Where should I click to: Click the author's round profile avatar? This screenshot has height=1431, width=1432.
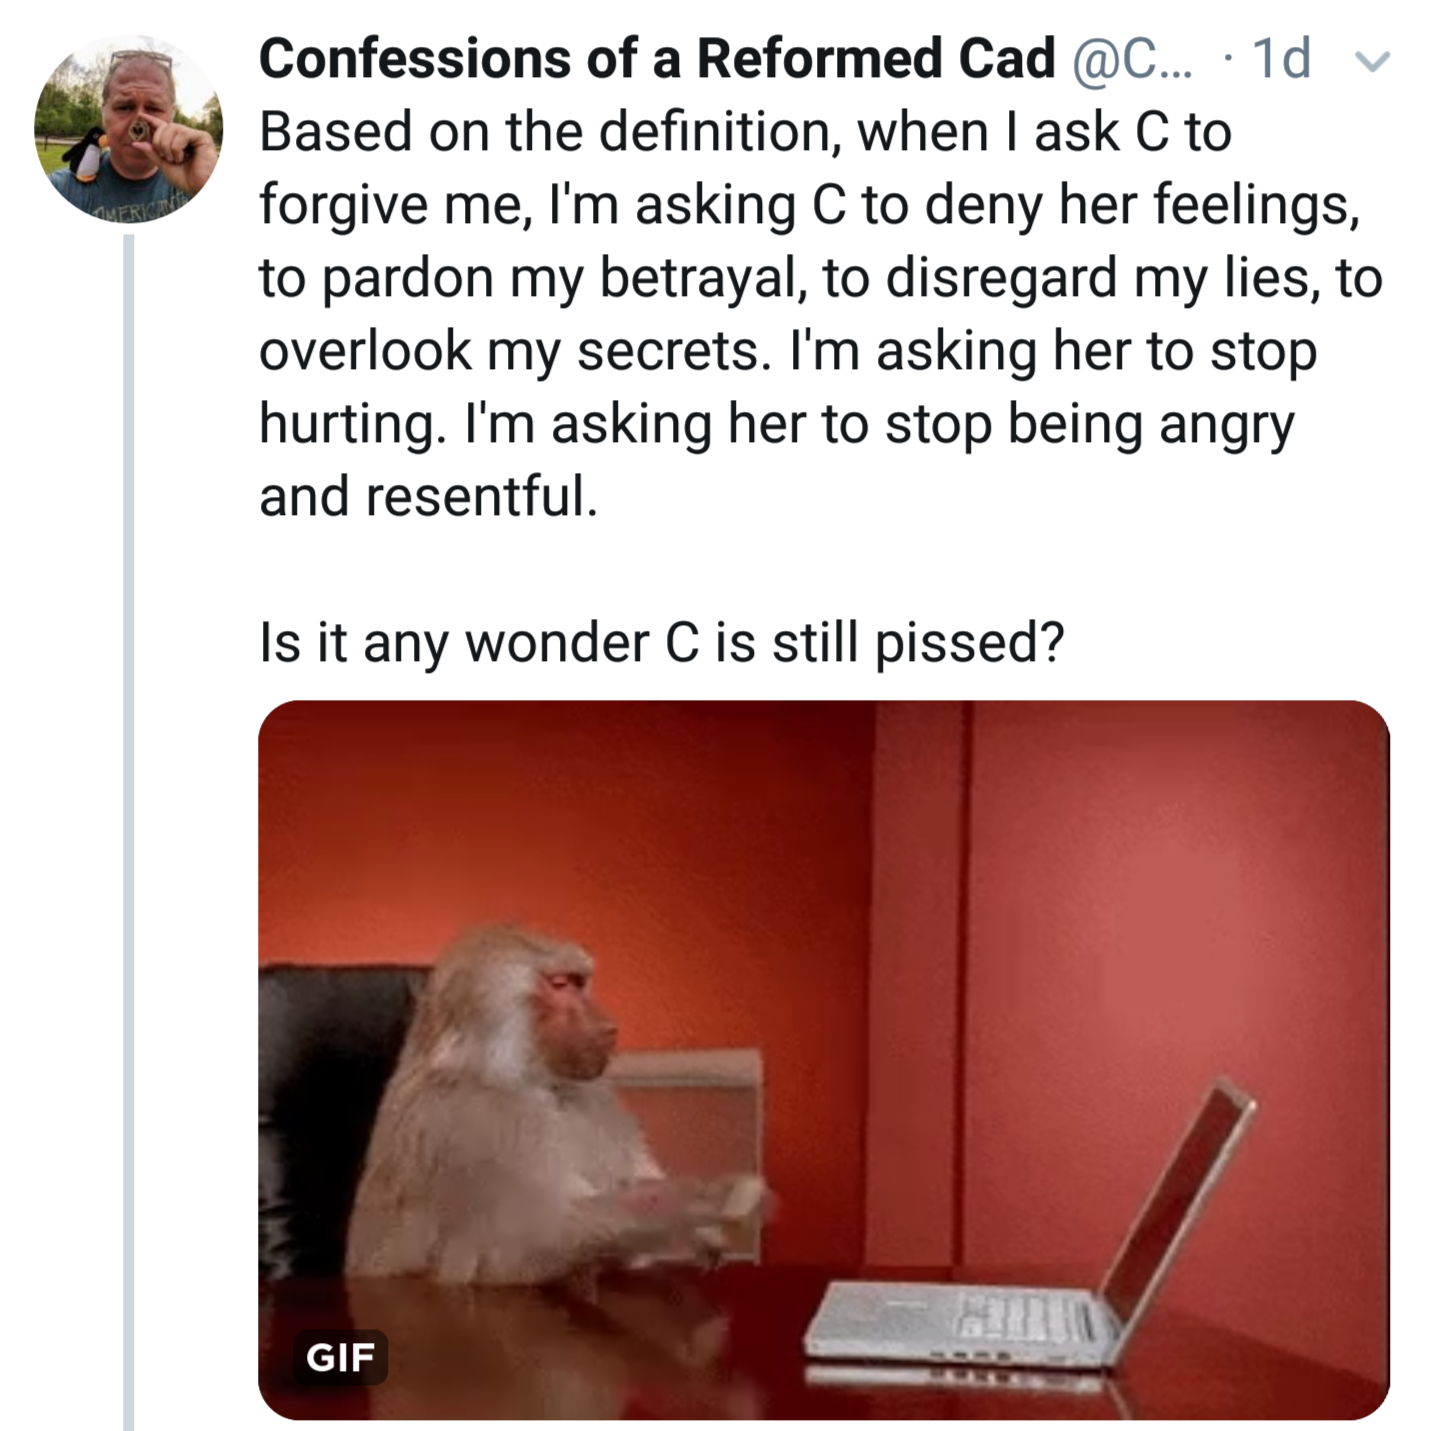[x=128, y=128]
